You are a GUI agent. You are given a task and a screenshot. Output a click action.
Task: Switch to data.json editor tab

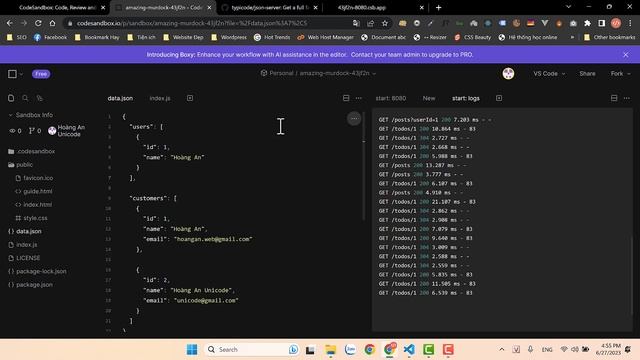click(x=120, y=98)
